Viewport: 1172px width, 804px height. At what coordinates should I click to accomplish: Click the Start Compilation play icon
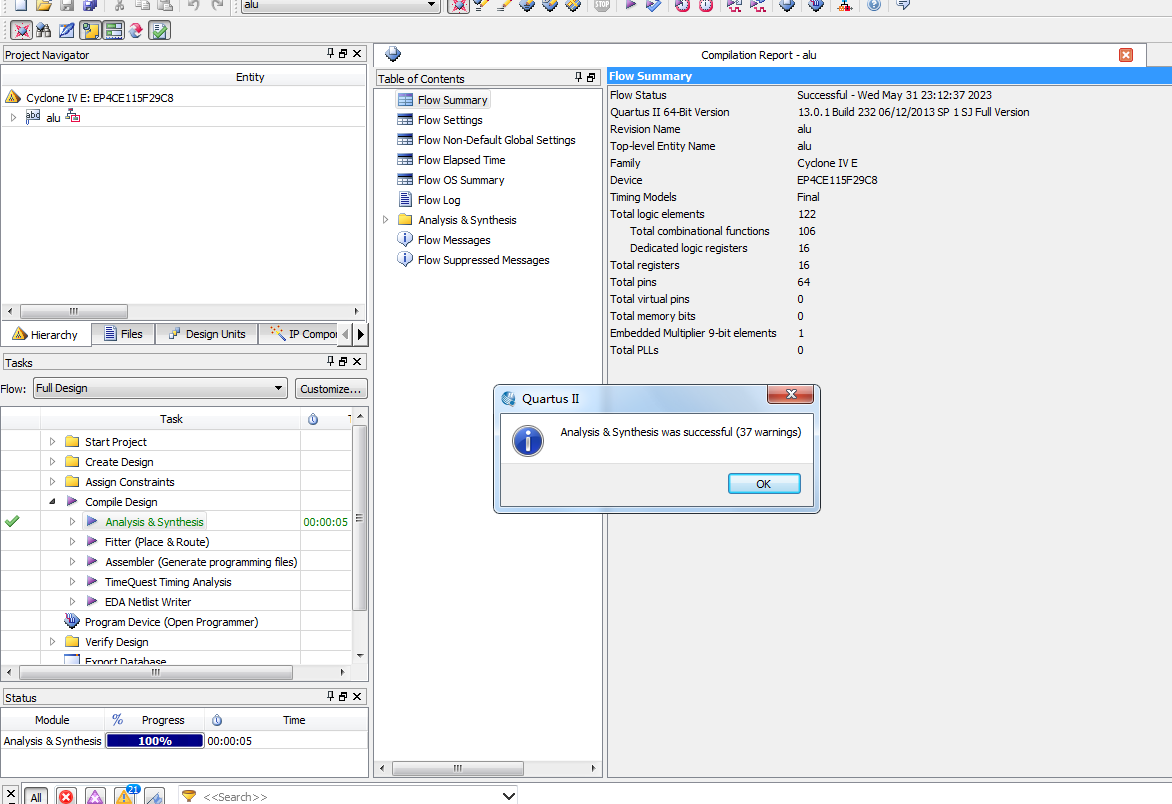630,5
